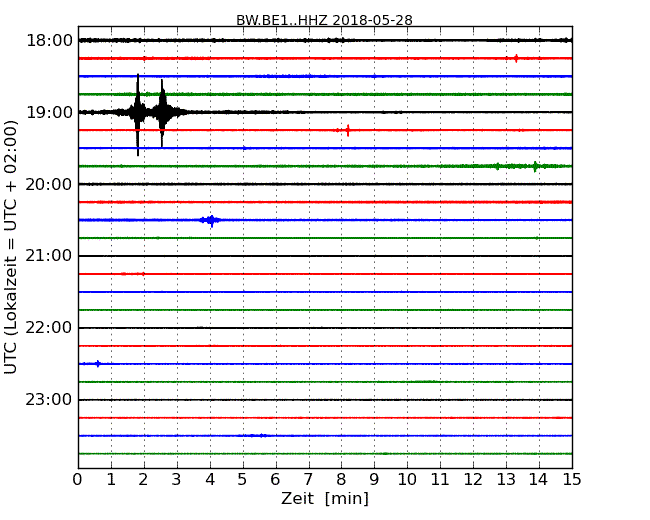The width and height of the screenshot is (650, 520).
Task: Click x-axis tick label 12
Action: [x=473, y=480]
